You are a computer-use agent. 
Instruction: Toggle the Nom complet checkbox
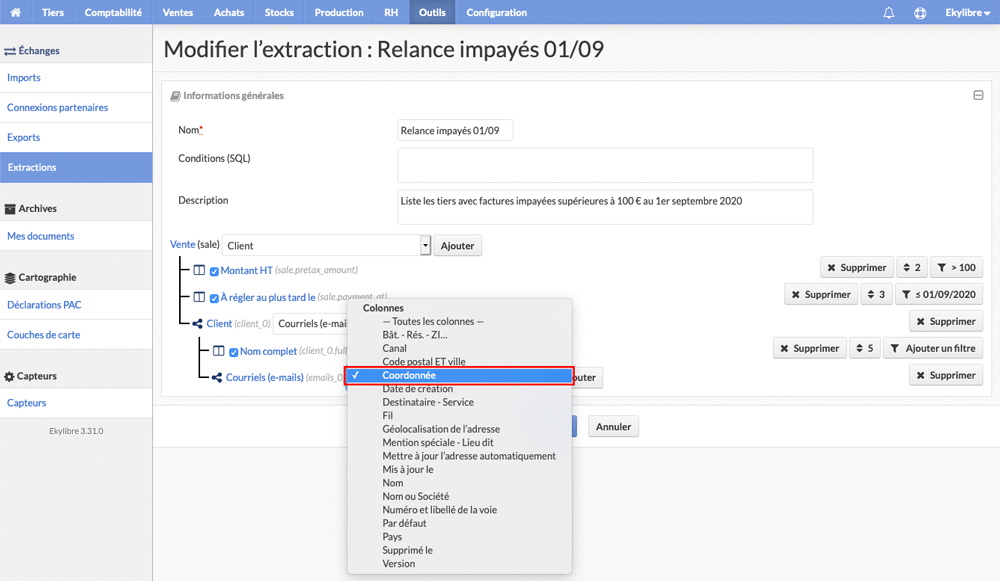coord(233,351)
